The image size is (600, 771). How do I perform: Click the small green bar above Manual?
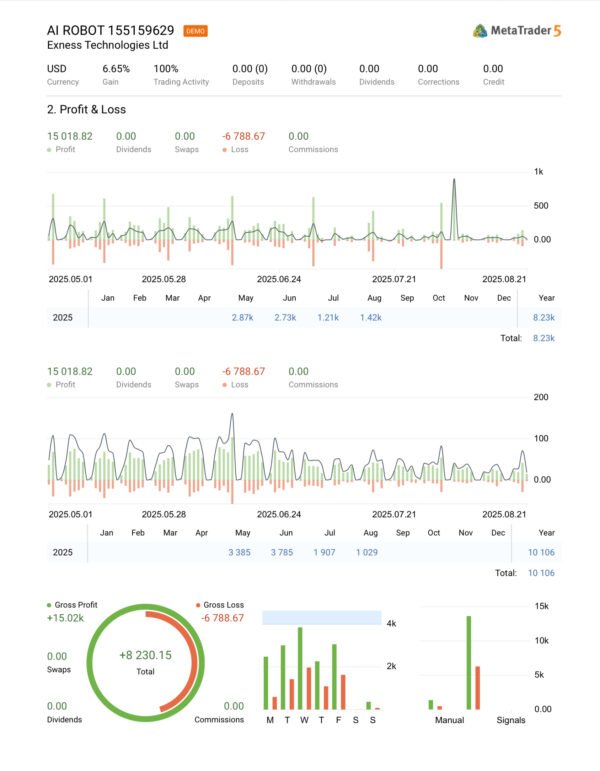click(431, 704)
